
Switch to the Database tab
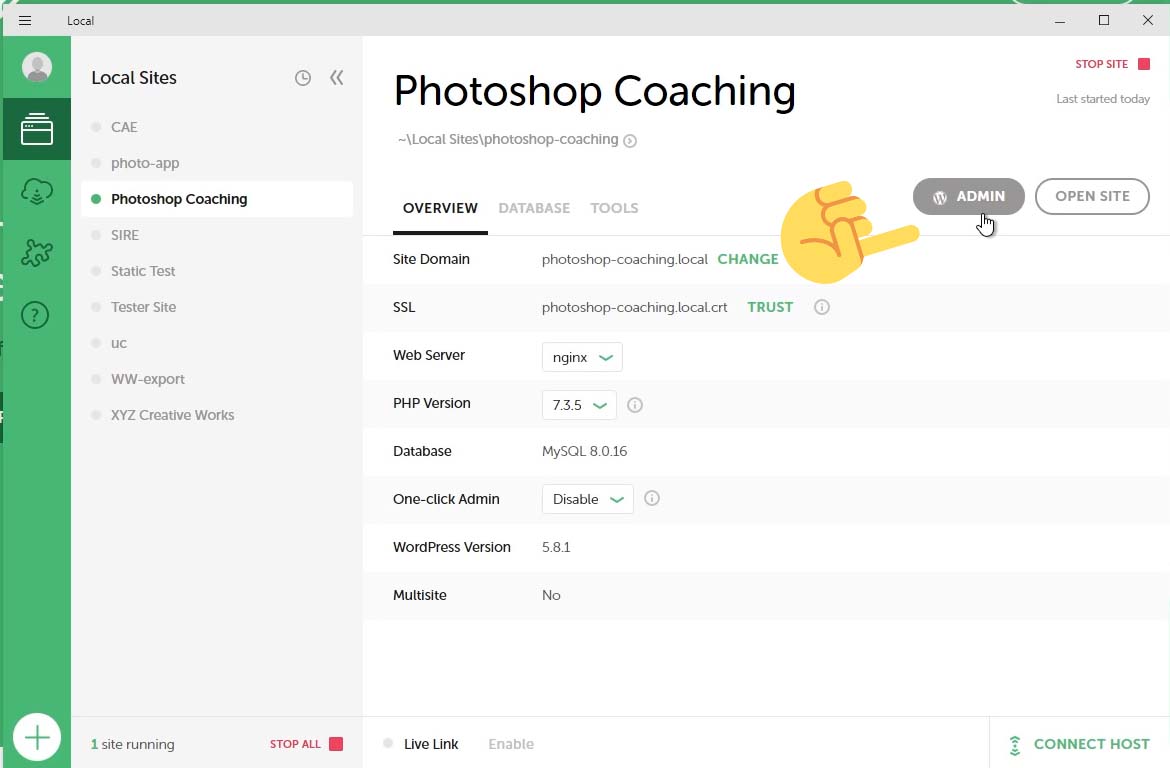534,208
